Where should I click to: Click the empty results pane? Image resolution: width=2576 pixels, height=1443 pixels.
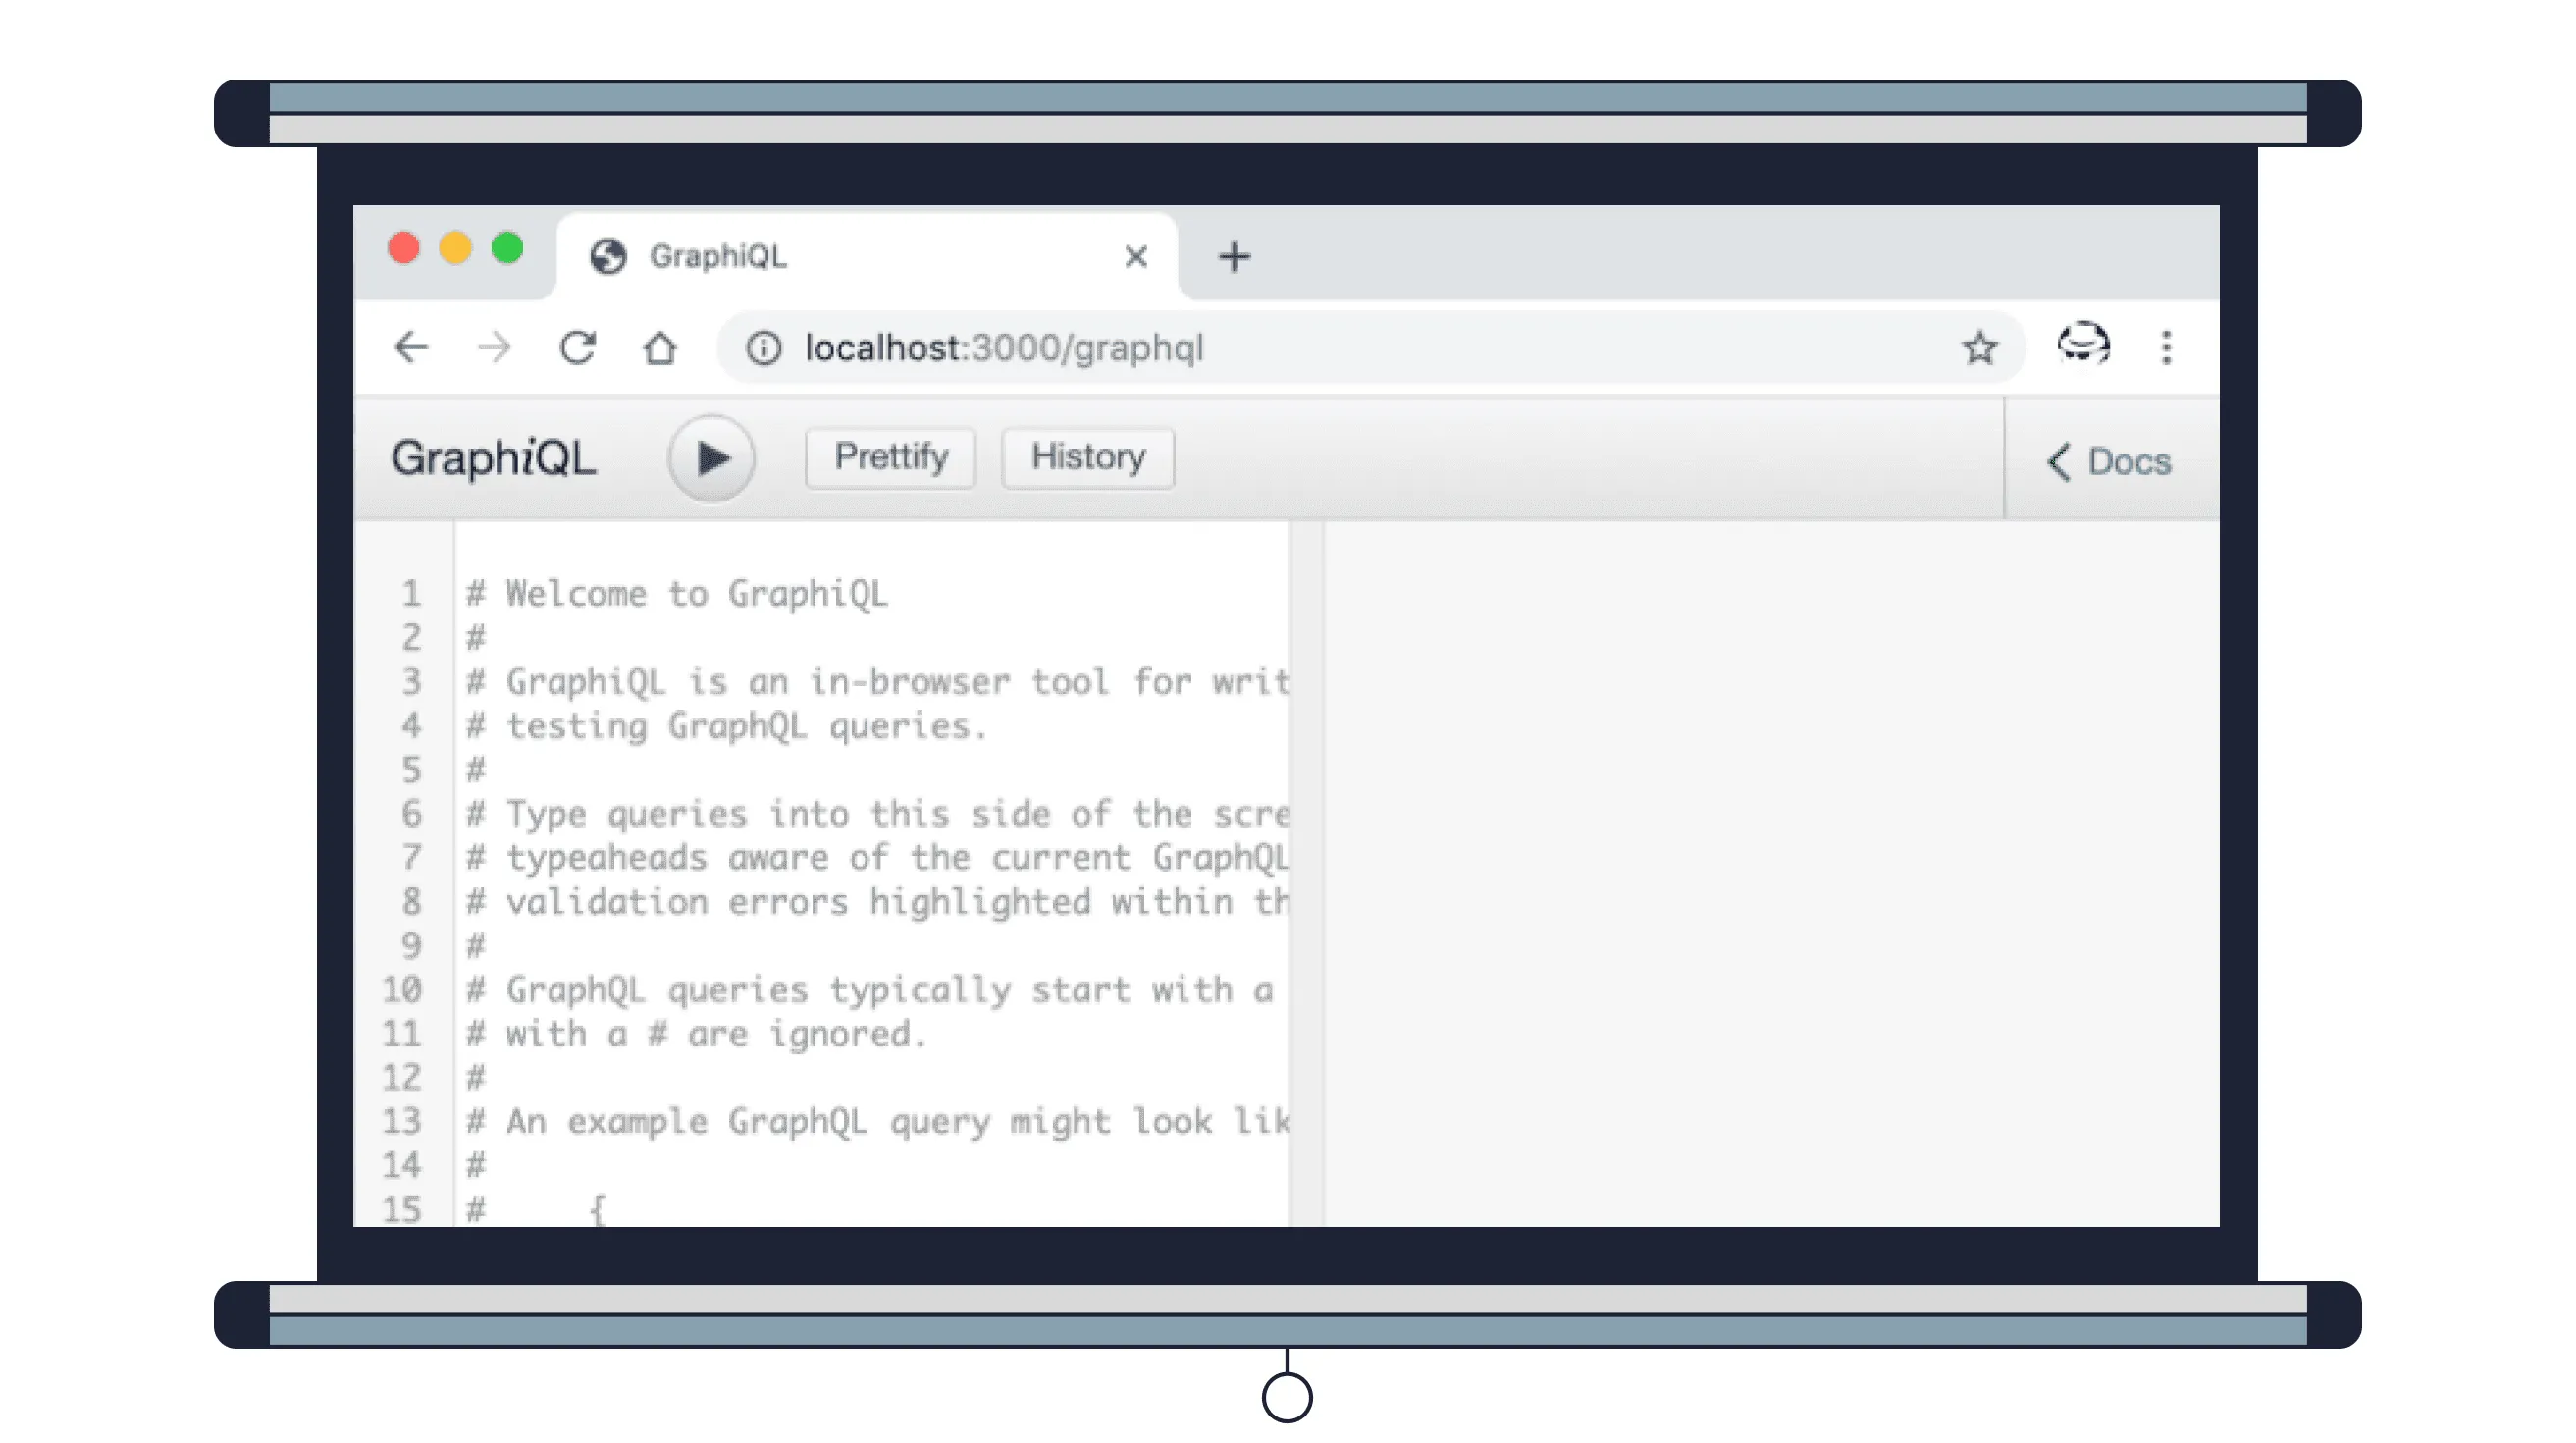(x=1771, y=874)
